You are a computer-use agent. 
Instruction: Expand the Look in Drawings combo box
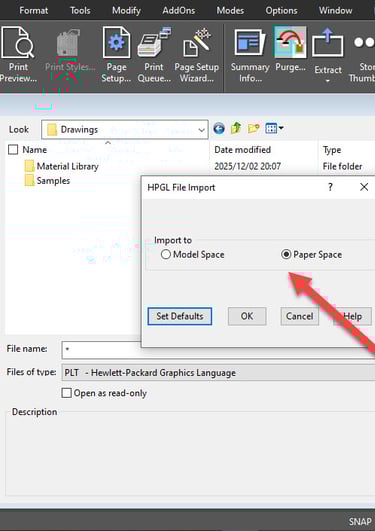tap(125, 129)
